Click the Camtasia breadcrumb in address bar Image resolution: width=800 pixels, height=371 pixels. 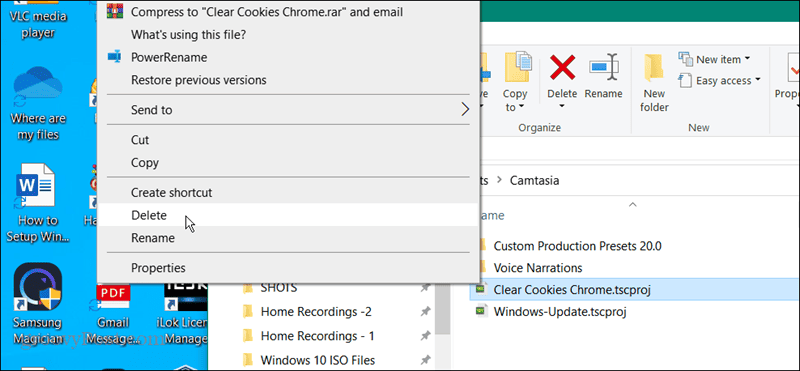click(534, 180)
